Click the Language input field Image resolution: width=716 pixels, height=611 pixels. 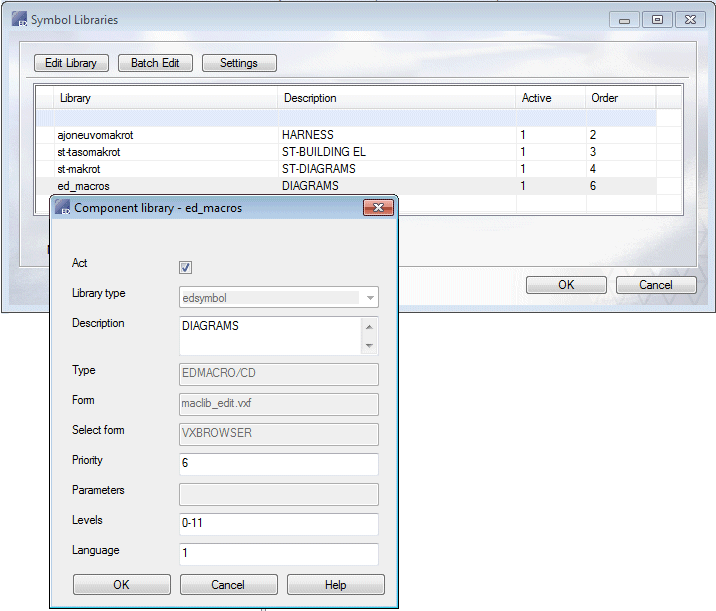click(x=278, y=554)
